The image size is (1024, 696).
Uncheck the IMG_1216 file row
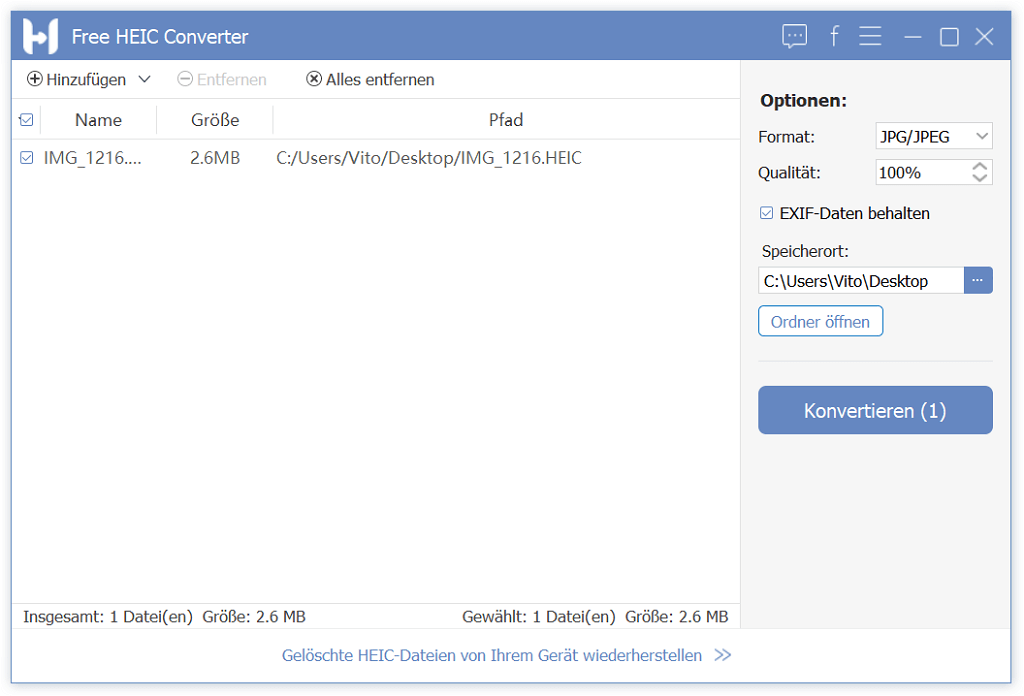click(25, 158)
